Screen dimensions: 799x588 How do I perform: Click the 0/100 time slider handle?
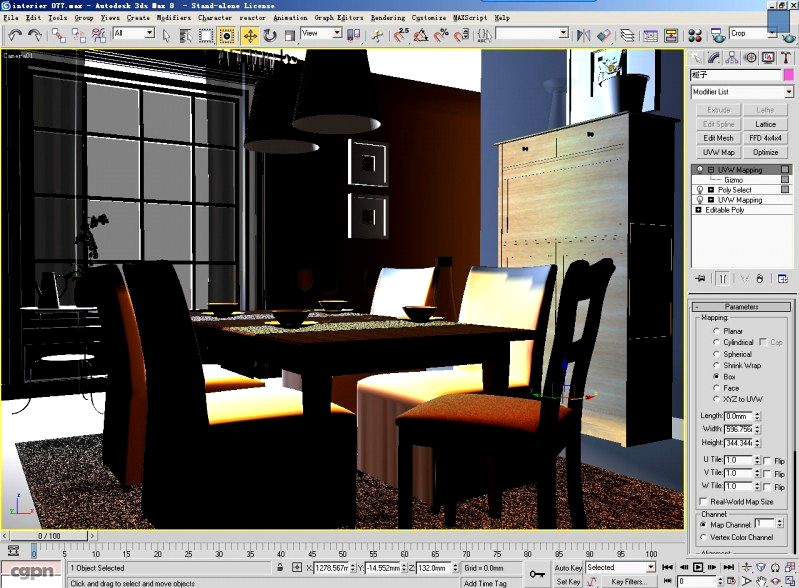49,536
